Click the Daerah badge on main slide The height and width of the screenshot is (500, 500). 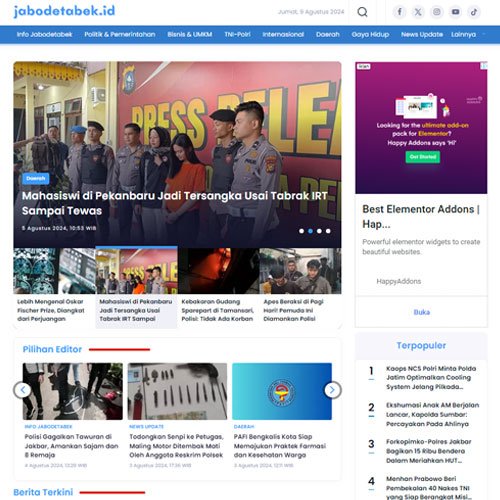(x=36, y=178)
